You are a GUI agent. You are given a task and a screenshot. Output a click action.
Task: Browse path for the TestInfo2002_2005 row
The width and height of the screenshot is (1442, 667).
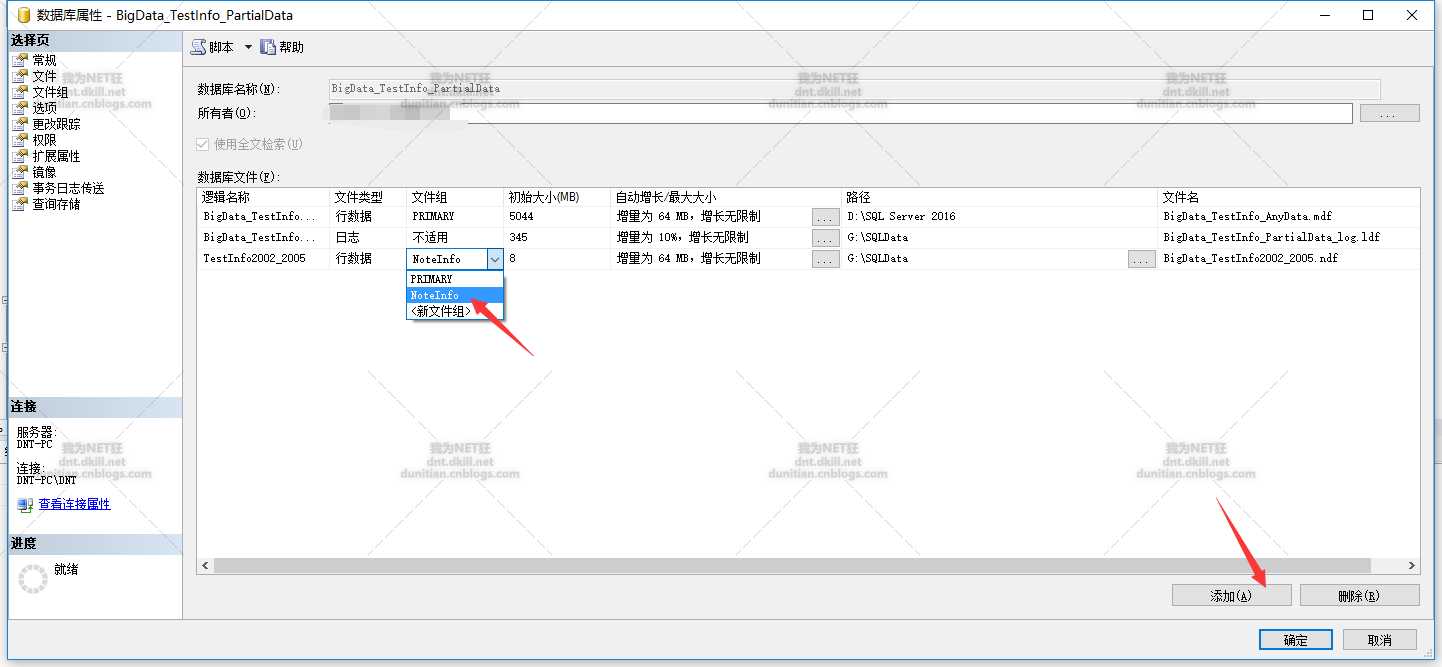[1141, 258]
